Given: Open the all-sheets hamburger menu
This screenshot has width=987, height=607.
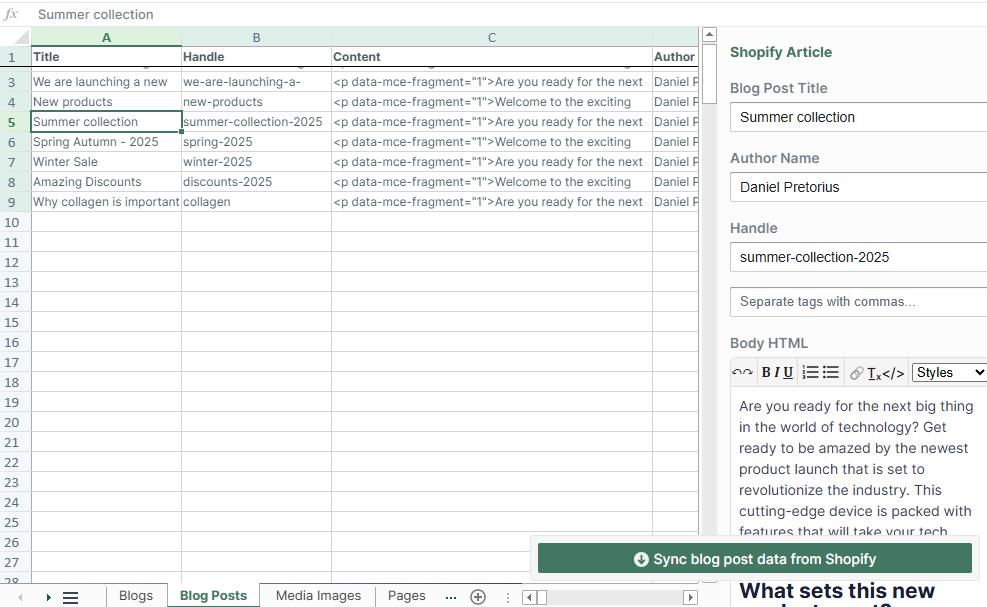Looking at the screenshot, I should 70,596.
